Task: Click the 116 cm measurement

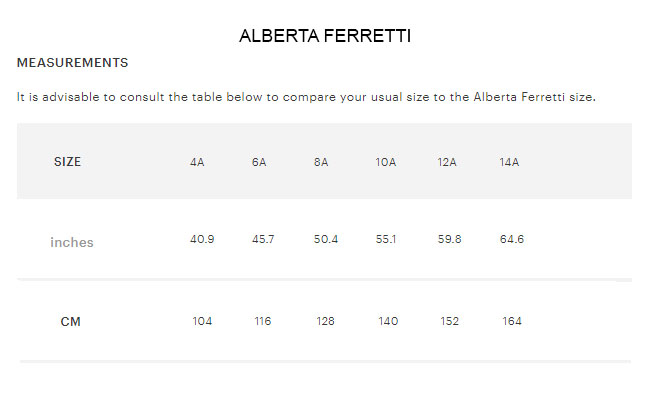Action: tap(264, 321)
